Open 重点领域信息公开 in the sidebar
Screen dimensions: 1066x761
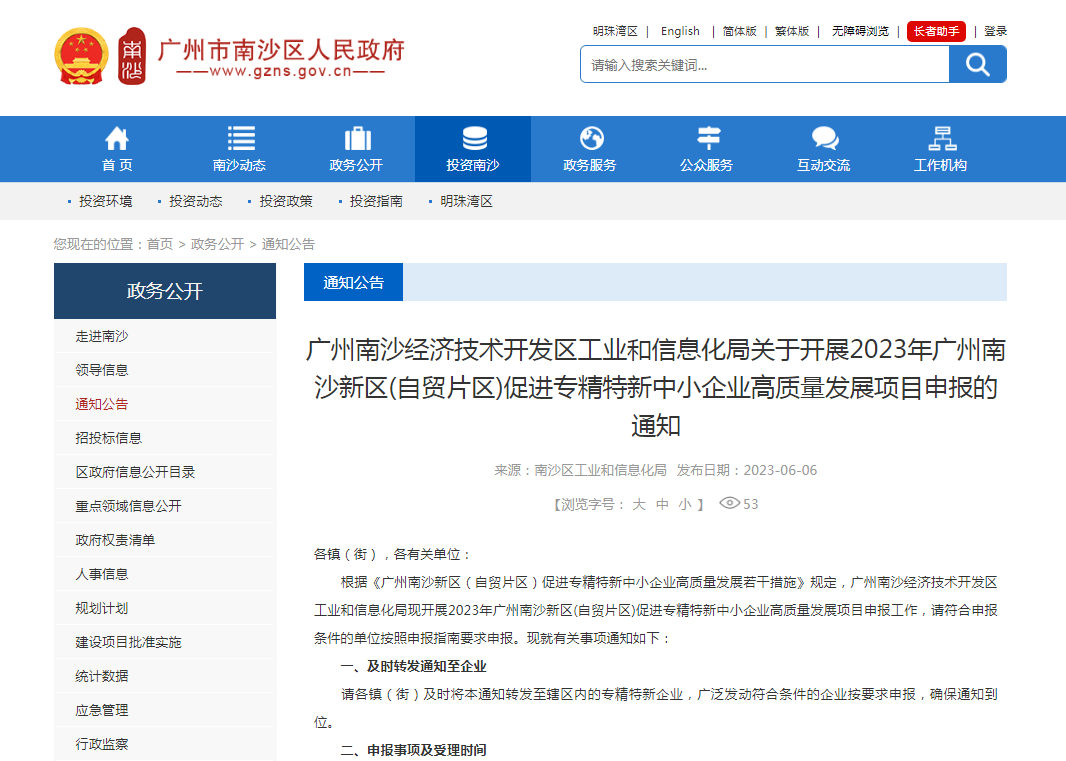[128, 506]
